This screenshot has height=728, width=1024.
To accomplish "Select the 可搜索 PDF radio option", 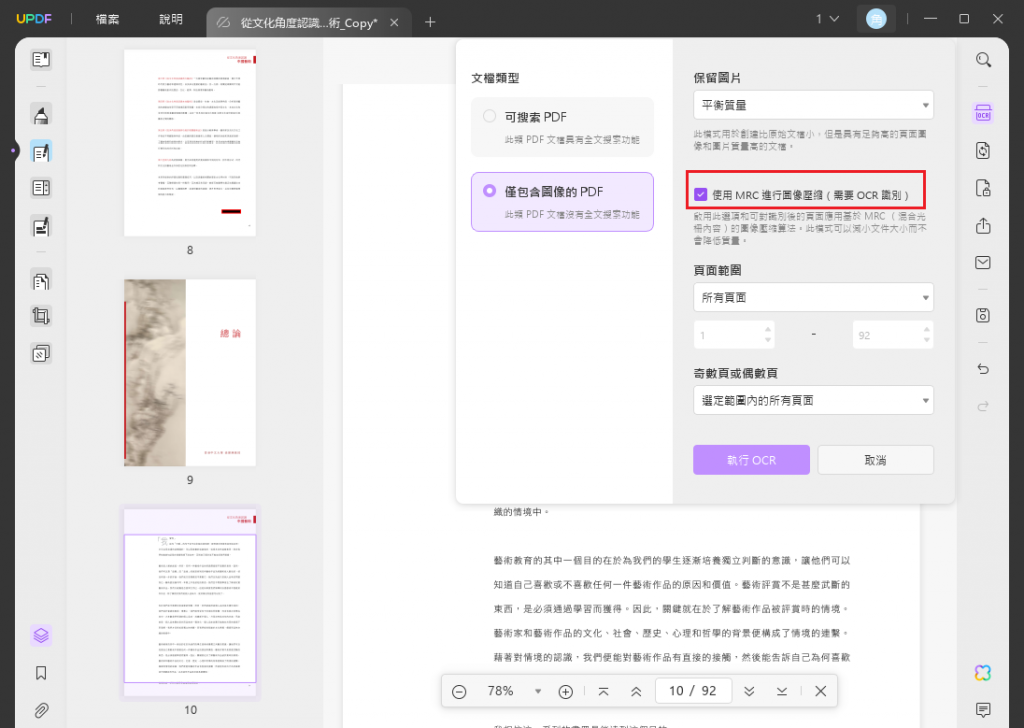I will 489,116.
